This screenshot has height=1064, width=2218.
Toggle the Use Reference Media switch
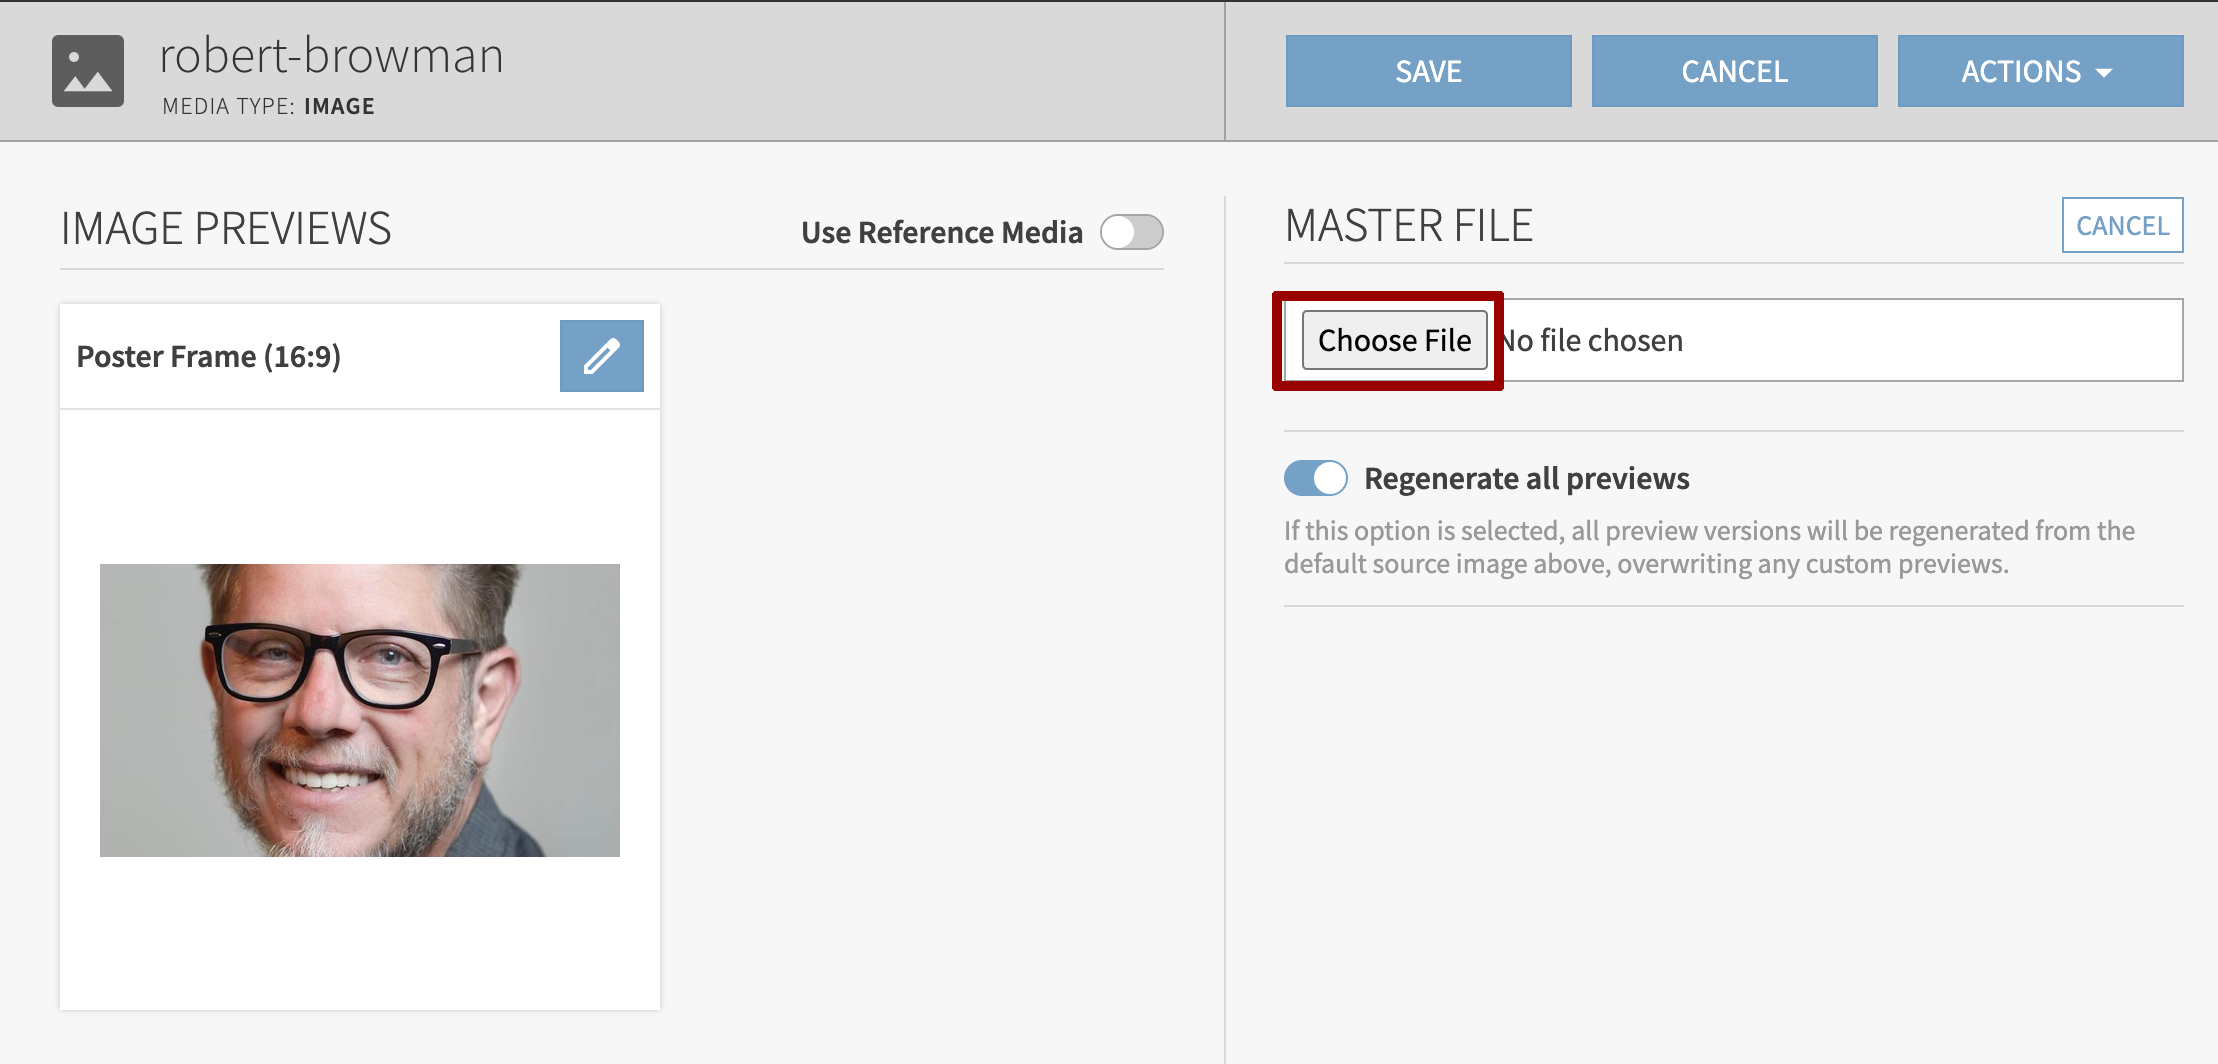tap(1131, 232)
